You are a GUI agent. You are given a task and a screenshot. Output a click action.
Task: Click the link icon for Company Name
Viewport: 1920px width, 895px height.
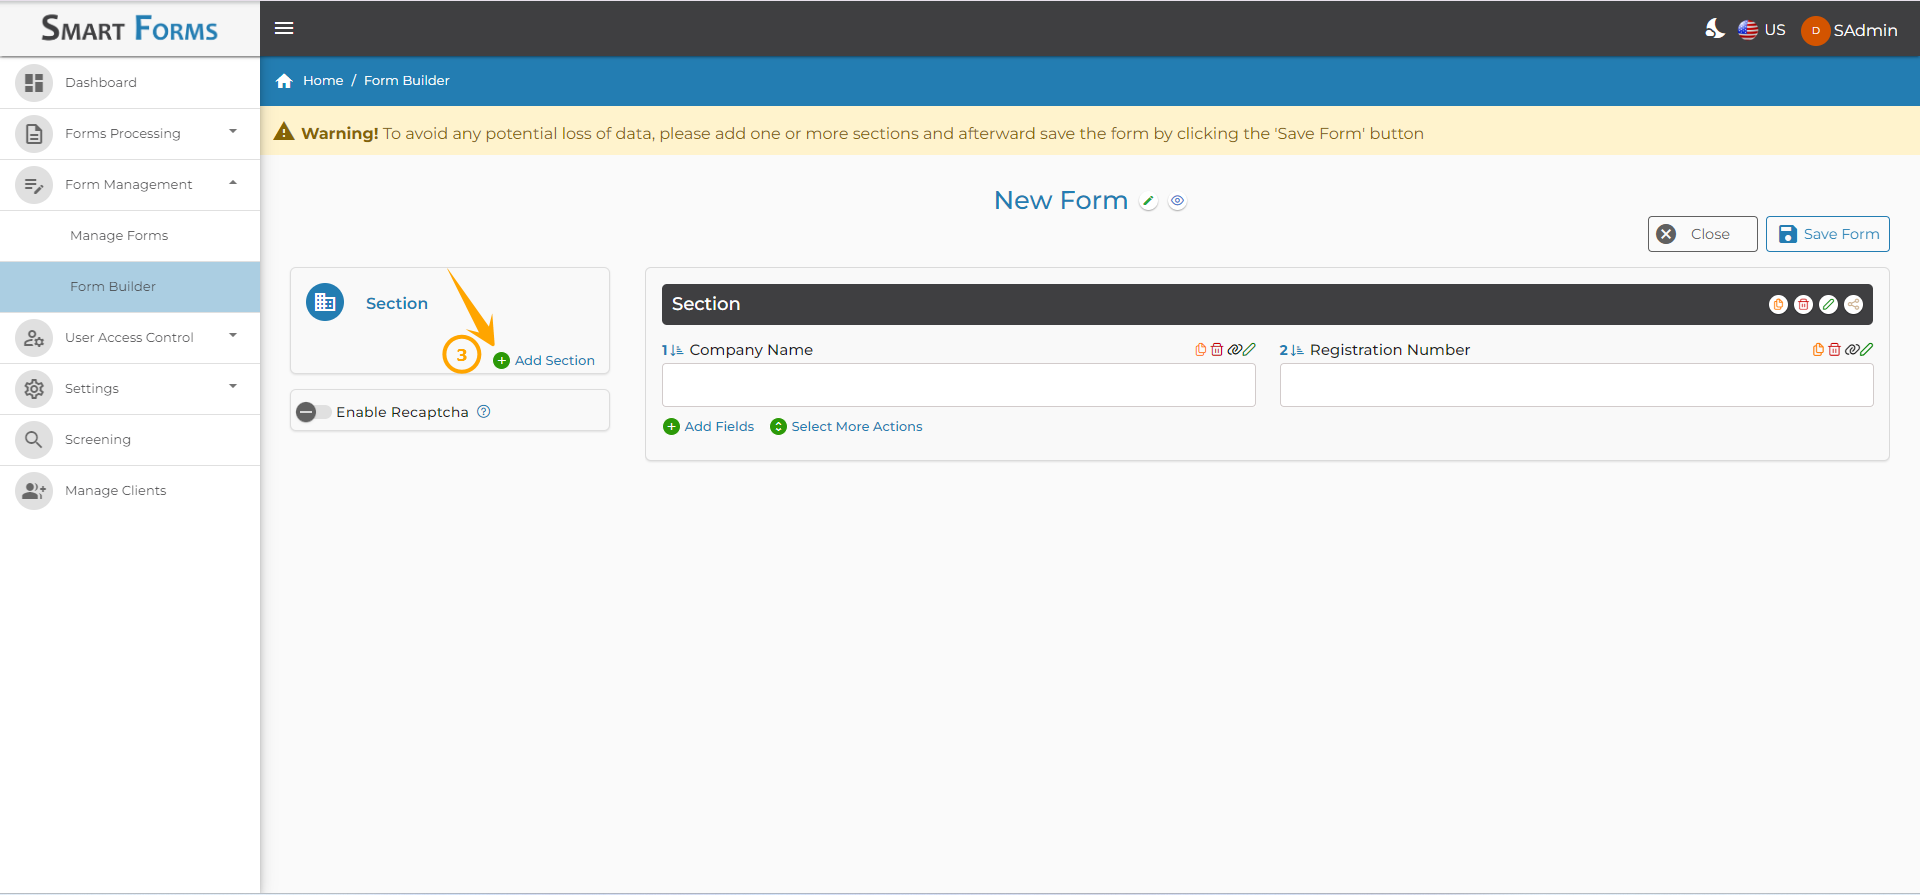coord(1234,350)
